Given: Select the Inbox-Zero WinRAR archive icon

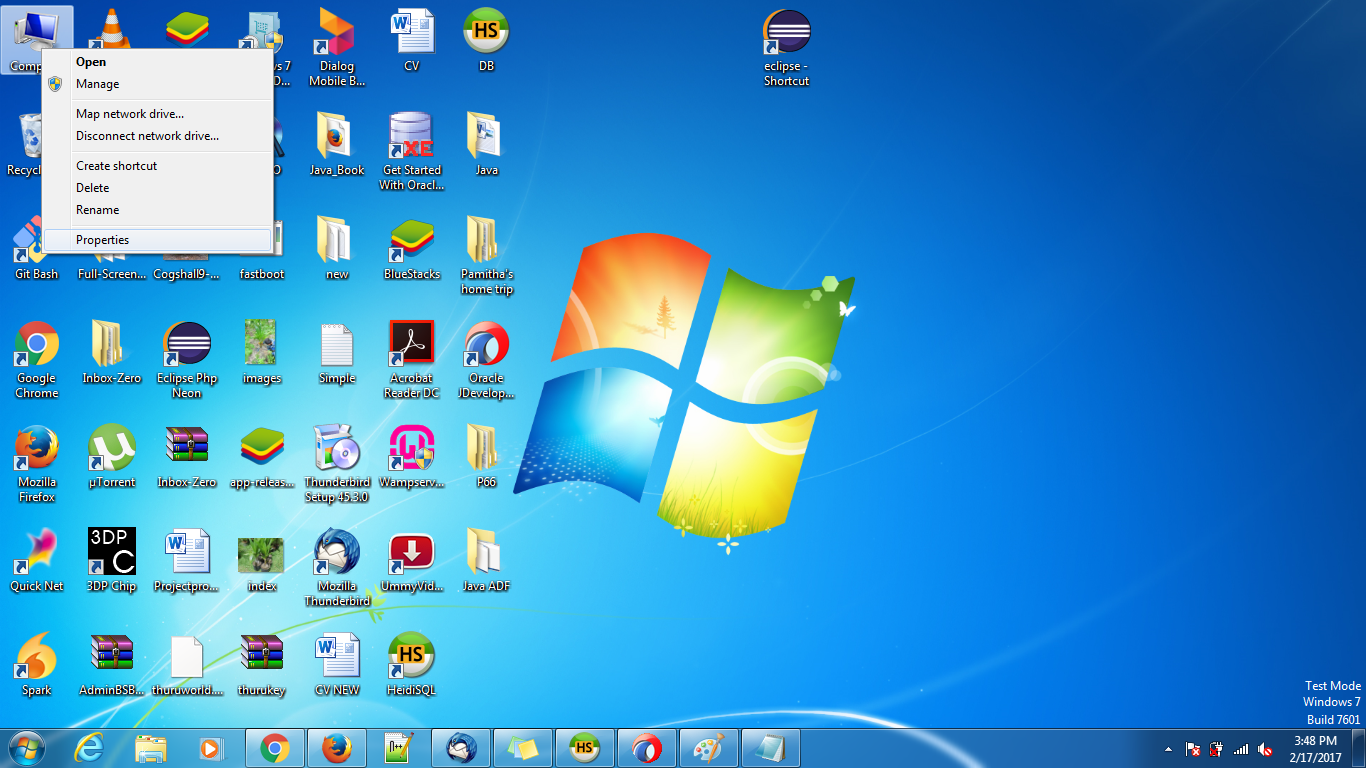Looking at the screenshot, I should pyautogui.click(x=187, y=456).
